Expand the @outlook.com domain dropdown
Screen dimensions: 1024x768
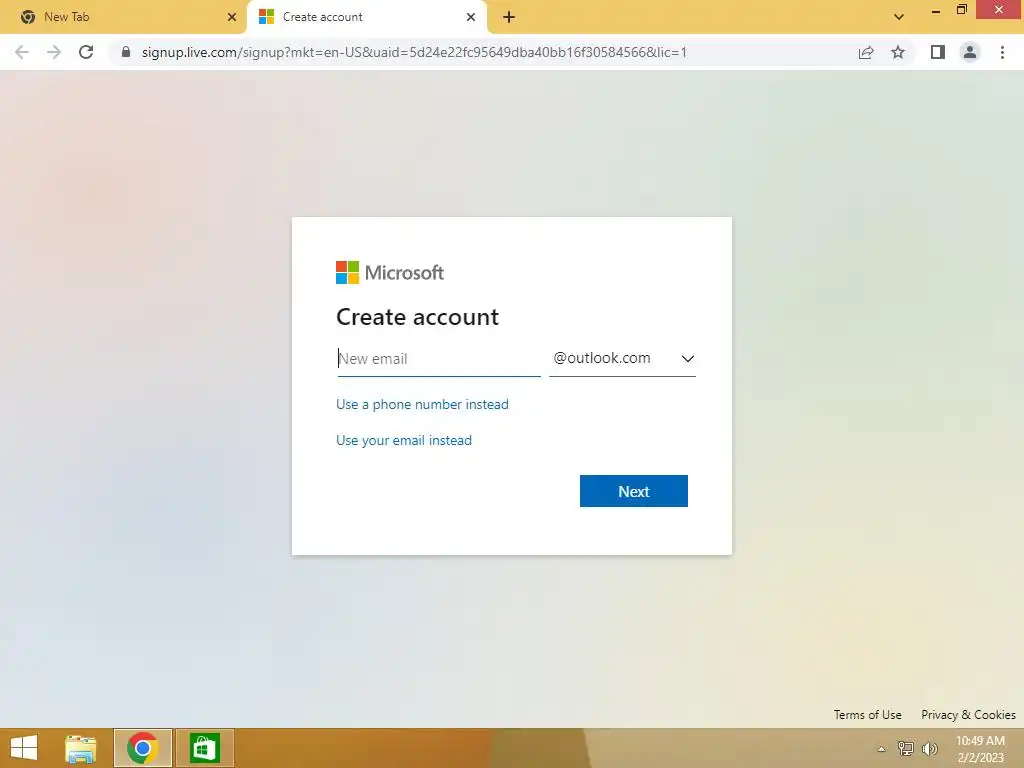point(622,359)
